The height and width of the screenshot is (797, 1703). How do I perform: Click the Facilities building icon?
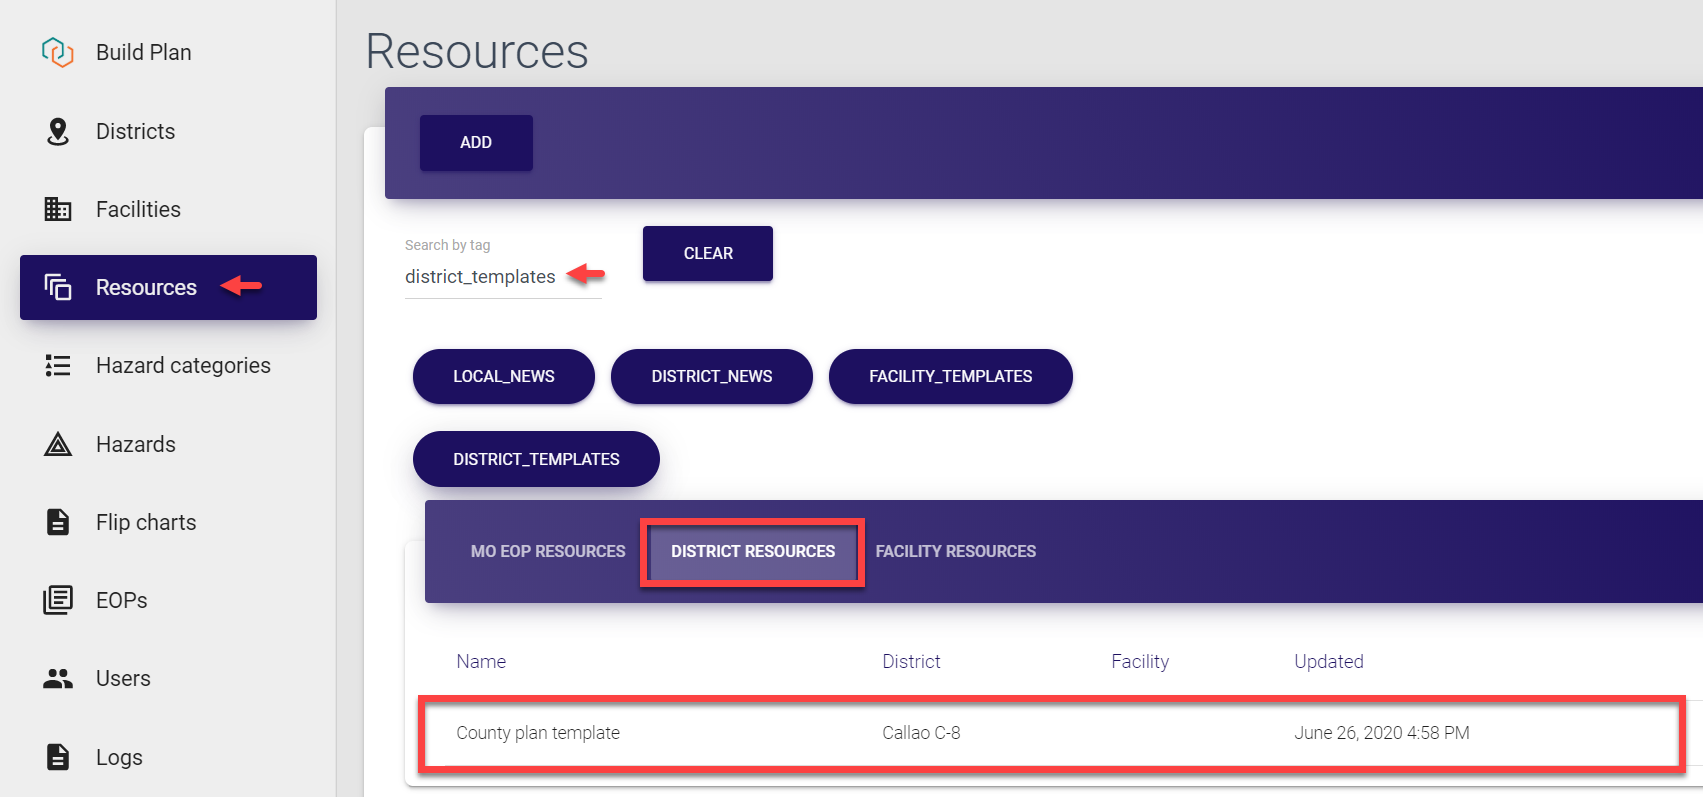pyautogui.click(x=58, y=209)
